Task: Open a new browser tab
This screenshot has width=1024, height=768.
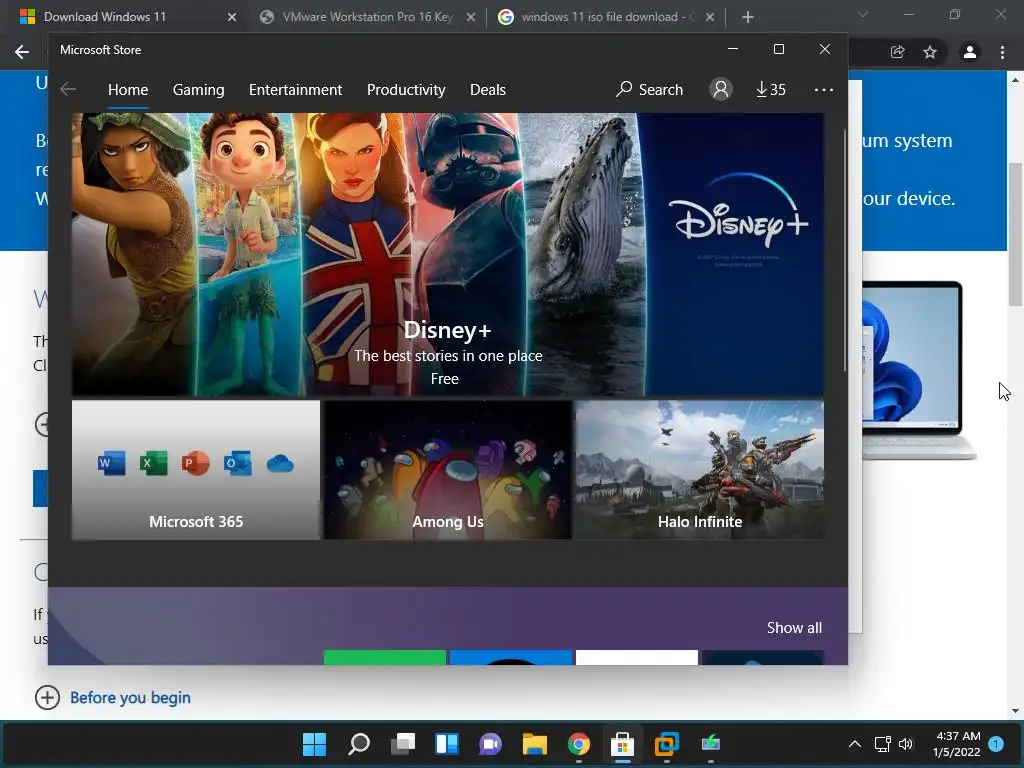Action: pos(748,17)
